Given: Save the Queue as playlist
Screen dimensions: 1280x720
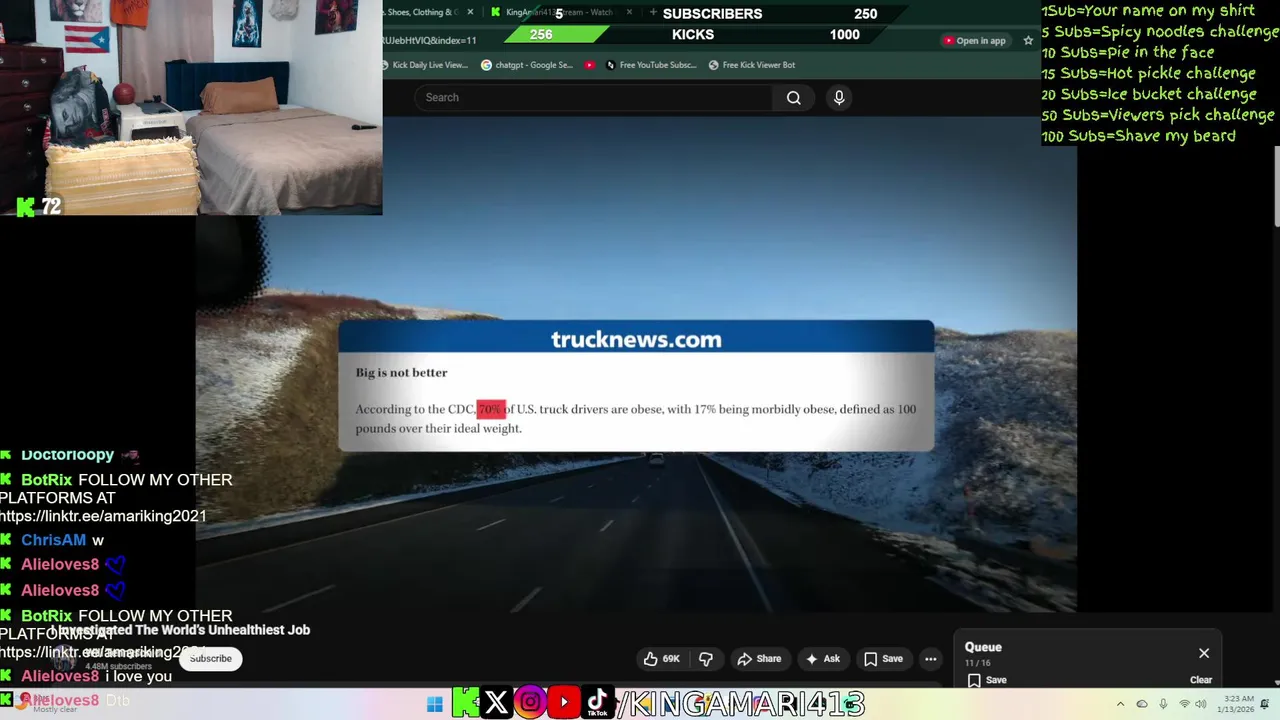Looking at the screenshot, I should click(986, 680).
